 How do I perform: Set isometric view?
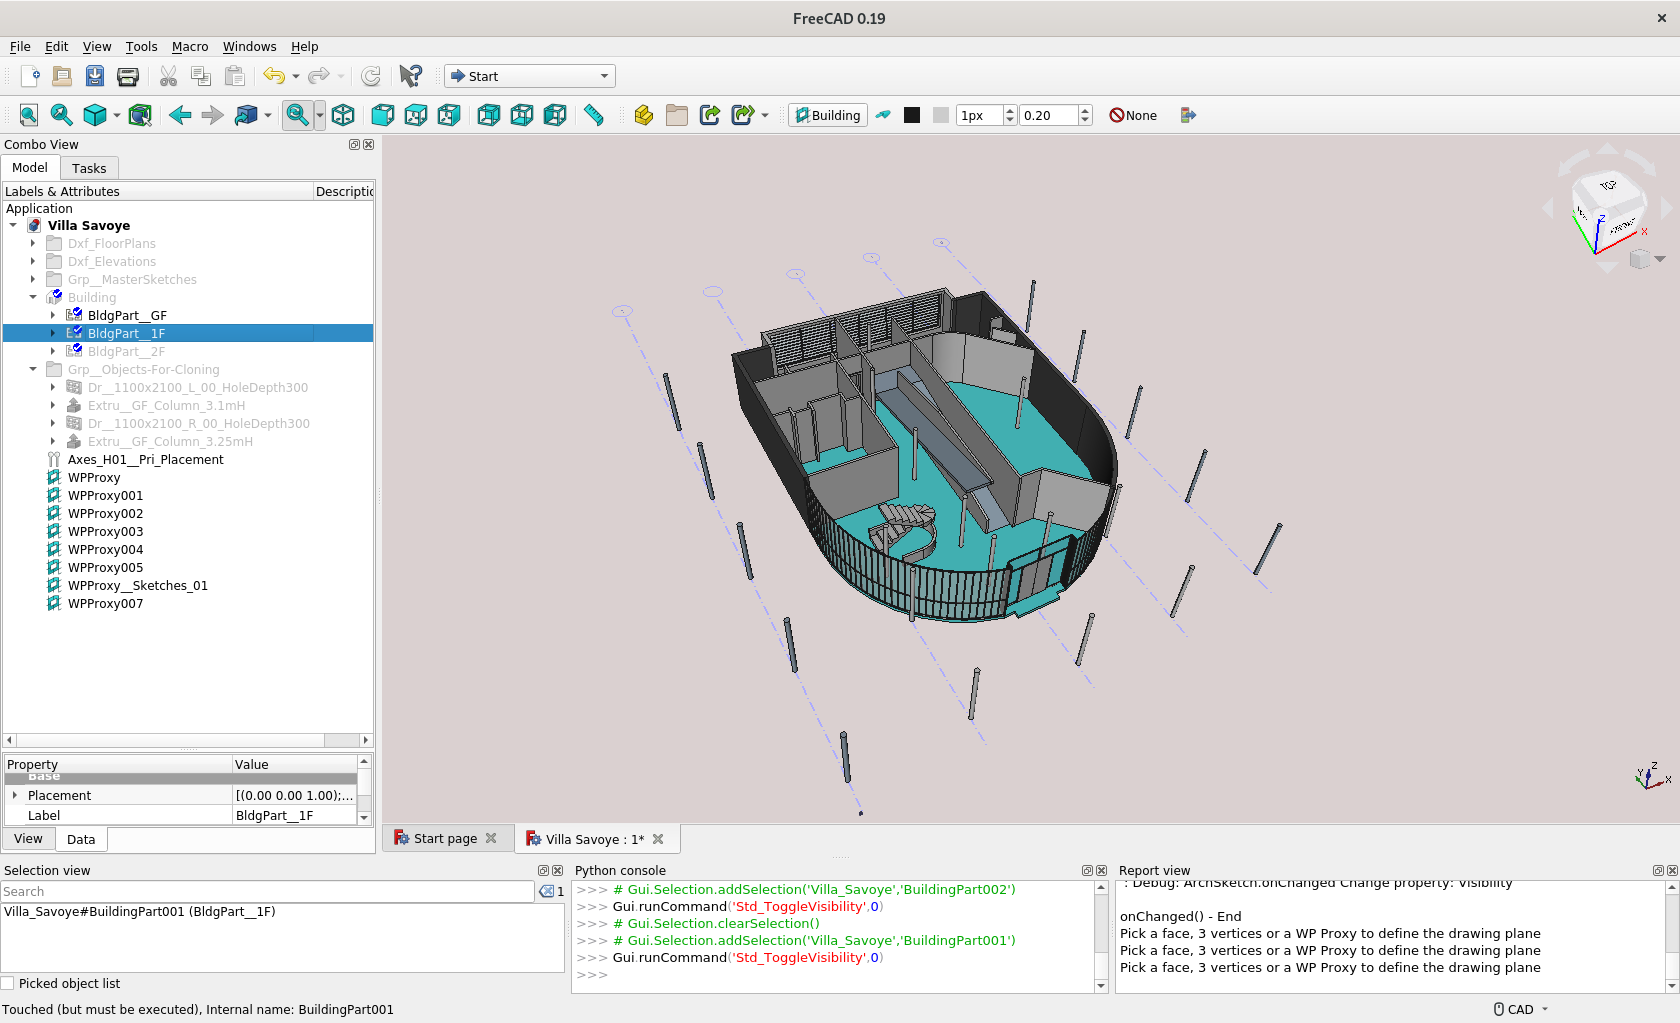pyautogui.click(x=343, y=115)
